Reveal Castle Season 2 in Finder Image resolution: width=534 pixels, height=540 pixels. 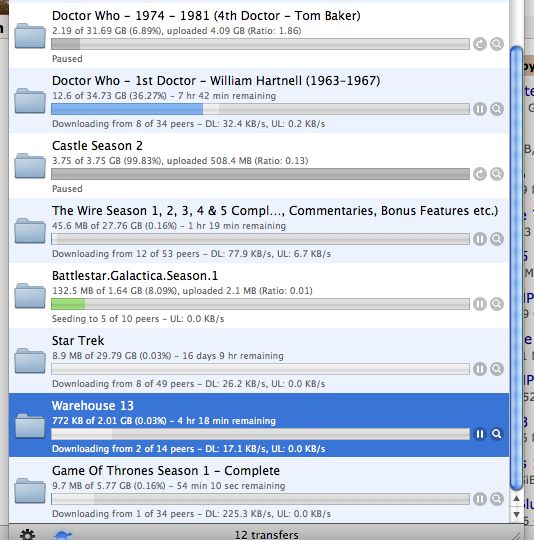pos(497,174)
